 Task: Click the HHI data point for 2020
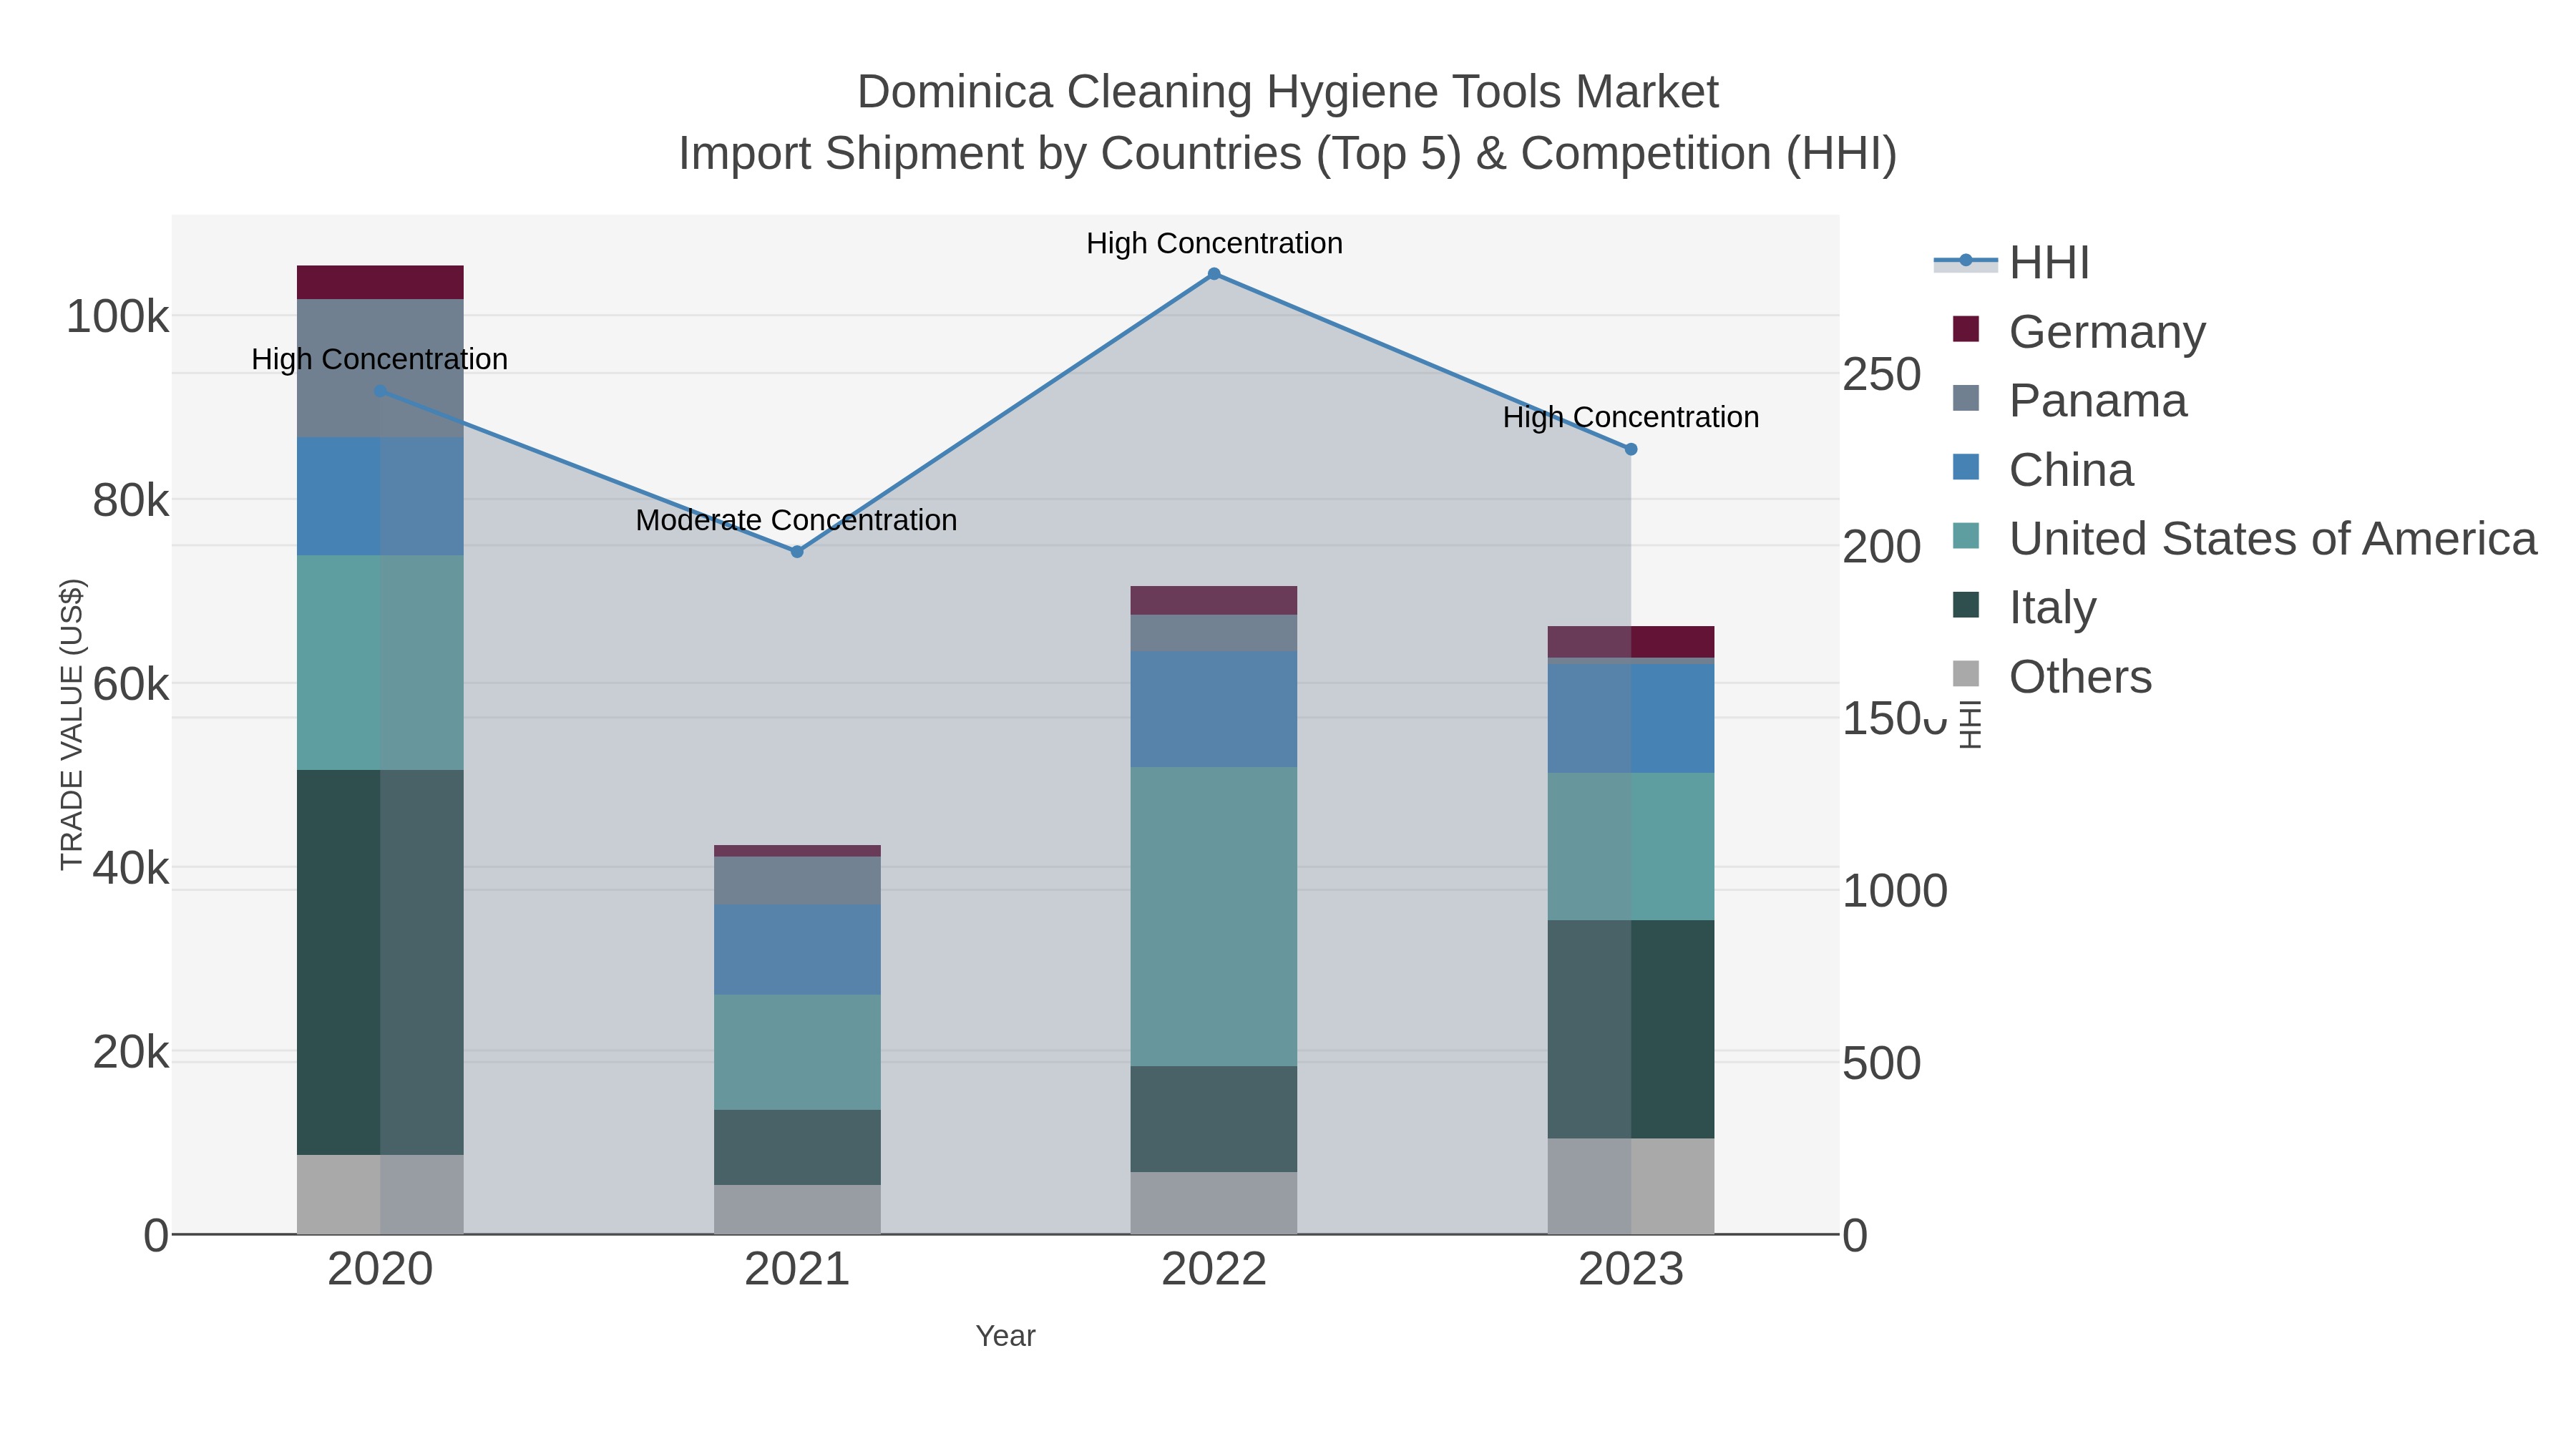point(380,391)
